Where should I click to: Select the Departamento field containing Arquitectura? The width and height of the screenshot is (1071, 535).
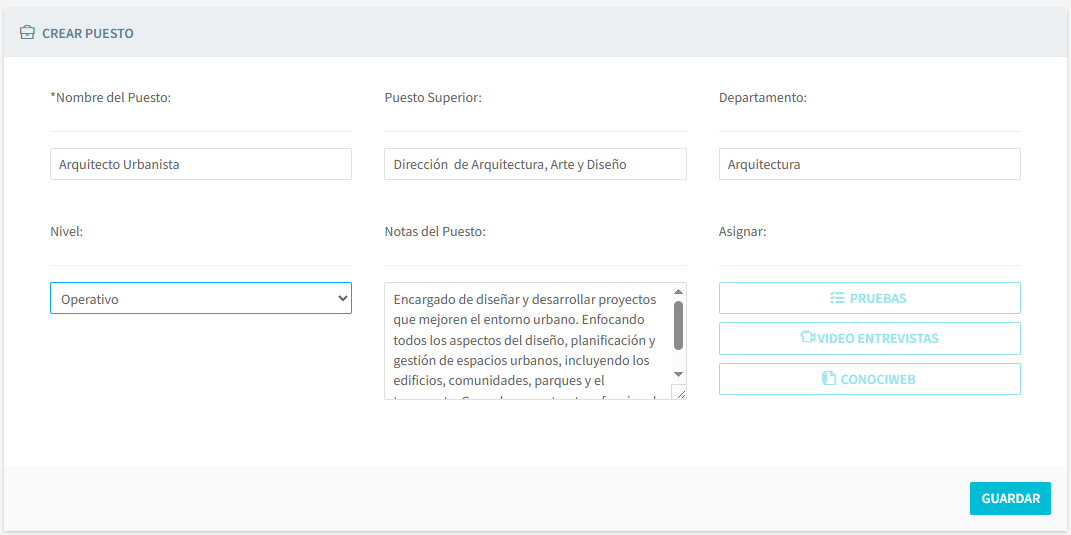pyautogui.click(x=869, y=164)
